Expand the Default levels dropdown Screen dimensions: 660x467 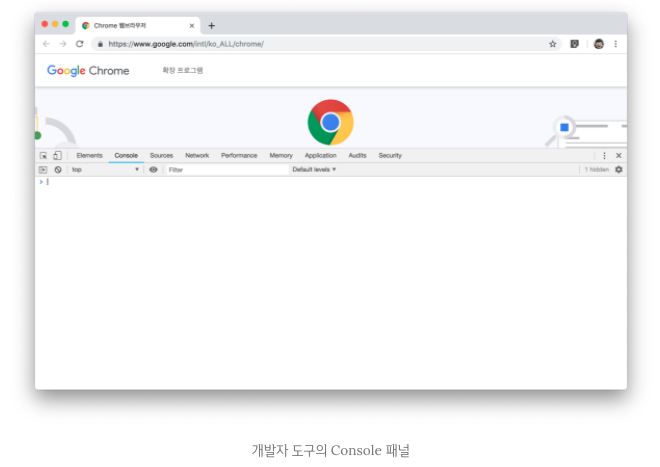pyautogui.click(x=314, y=169)
